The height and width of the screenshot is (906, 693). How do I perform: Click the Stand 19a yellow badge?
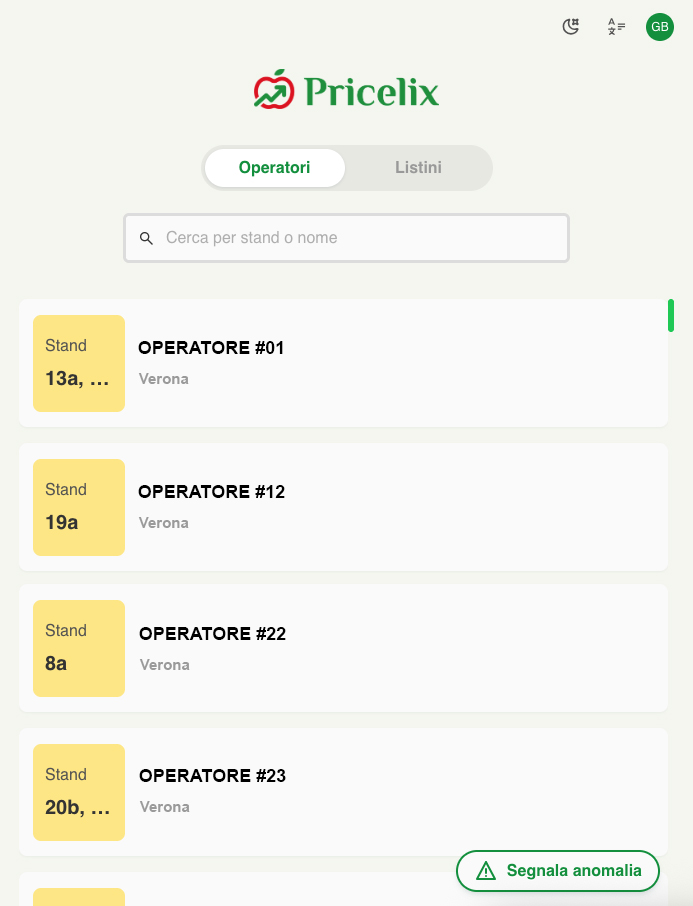tap(79, 507)
